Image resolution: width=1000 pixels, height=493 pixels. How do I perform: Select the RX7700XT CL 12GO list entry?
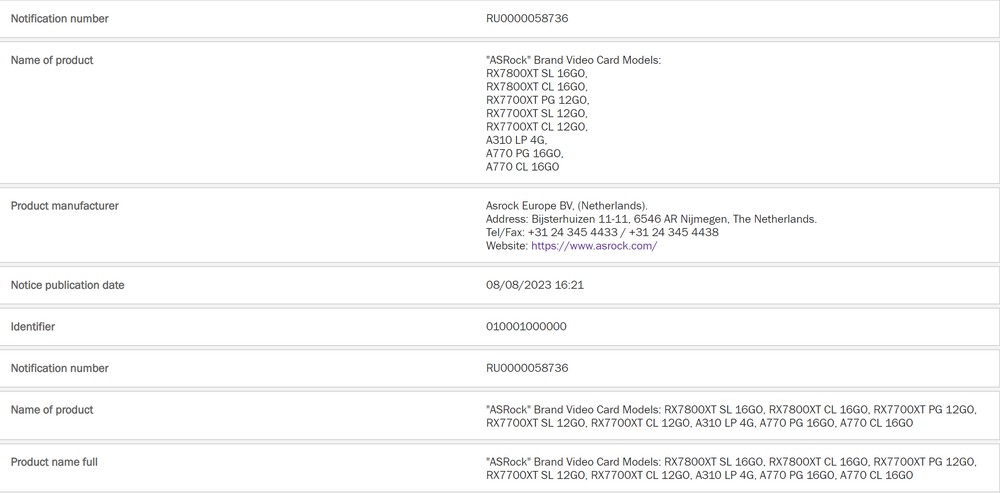click(x=536, y=127)
